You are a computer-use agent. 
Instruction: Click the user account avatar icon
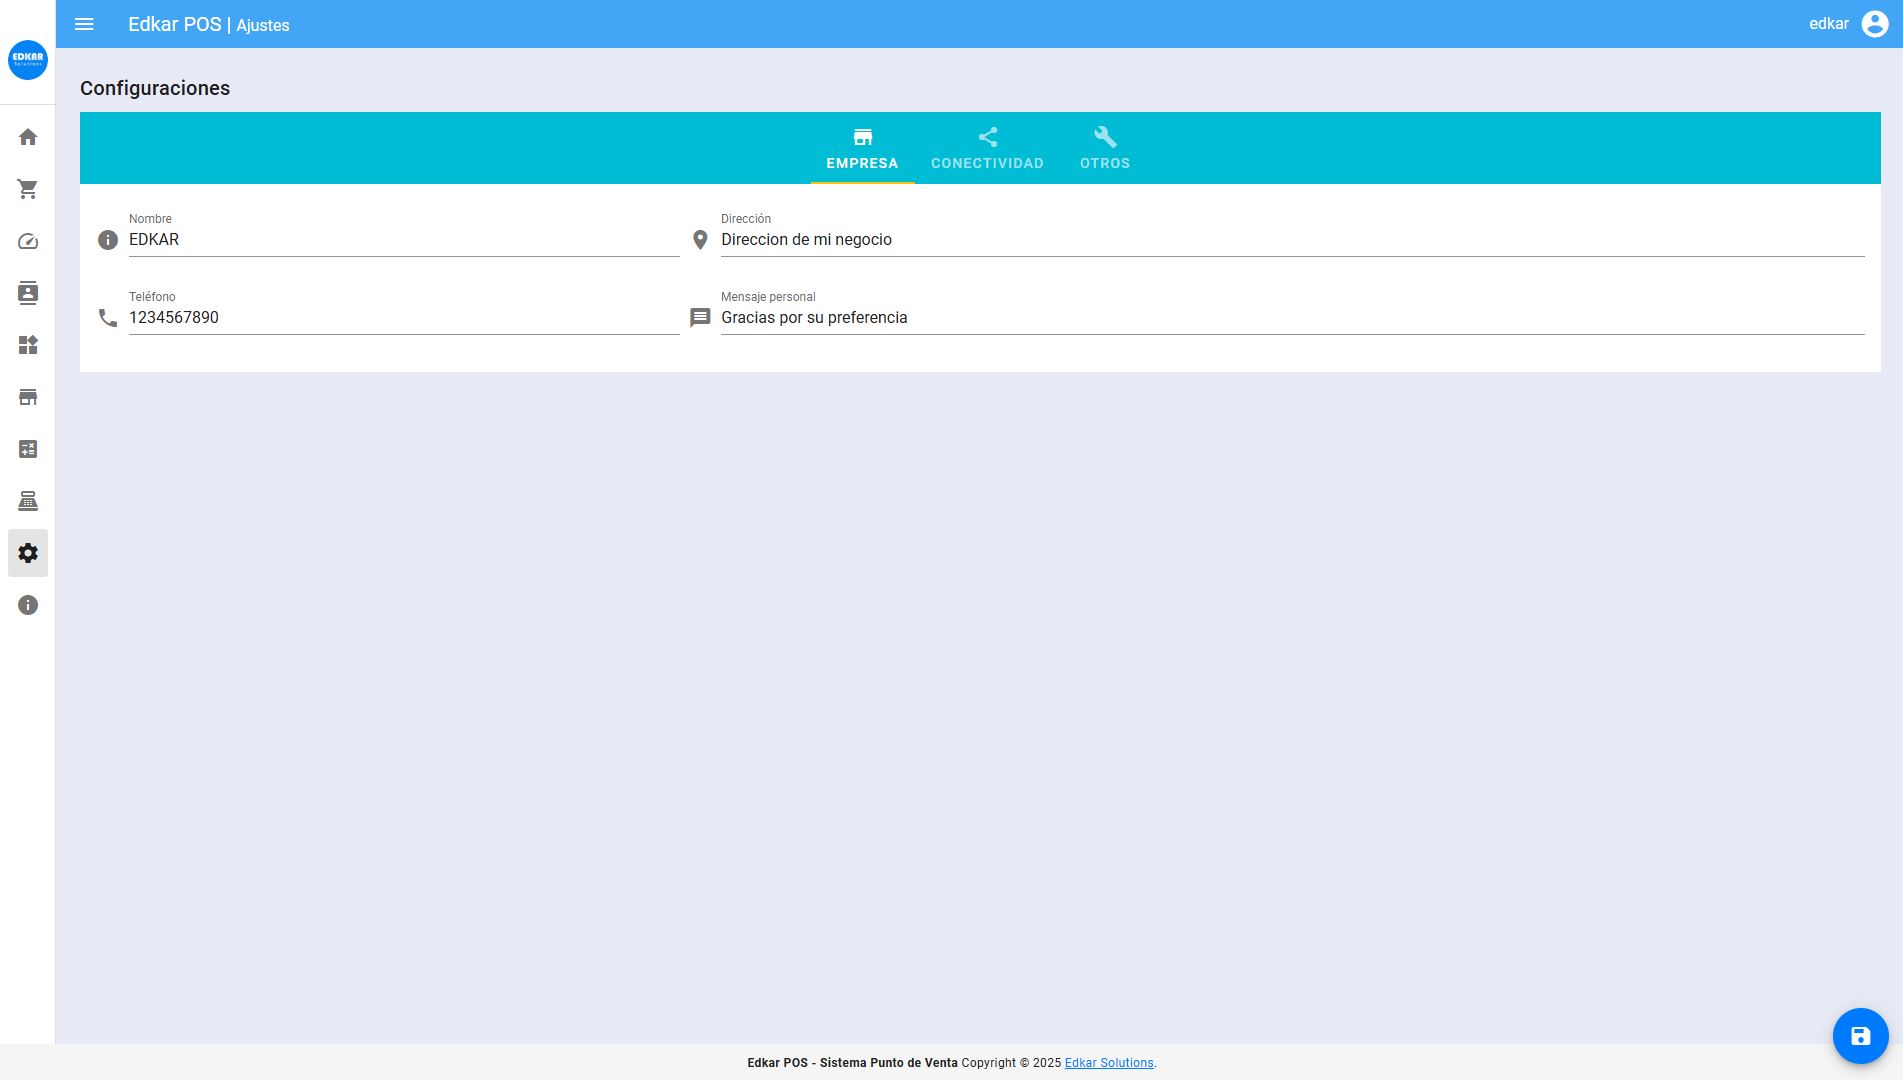[x=1874, y=24]
